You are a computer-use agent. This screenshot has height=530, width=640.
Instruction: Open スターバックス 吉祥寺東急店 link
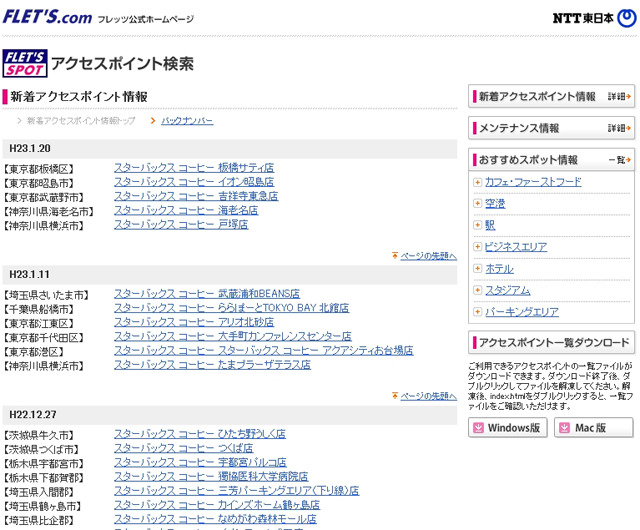click(x=196, y=196)
